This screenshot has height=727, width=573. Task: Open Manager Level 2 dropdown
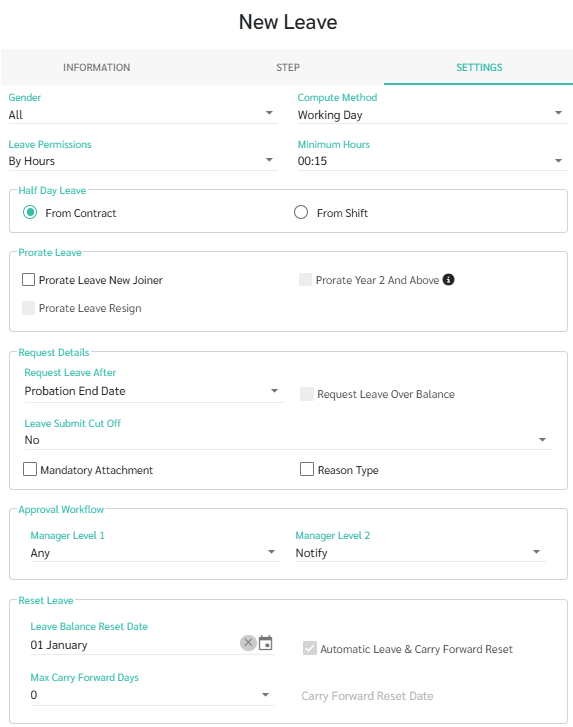click(420, 553)
